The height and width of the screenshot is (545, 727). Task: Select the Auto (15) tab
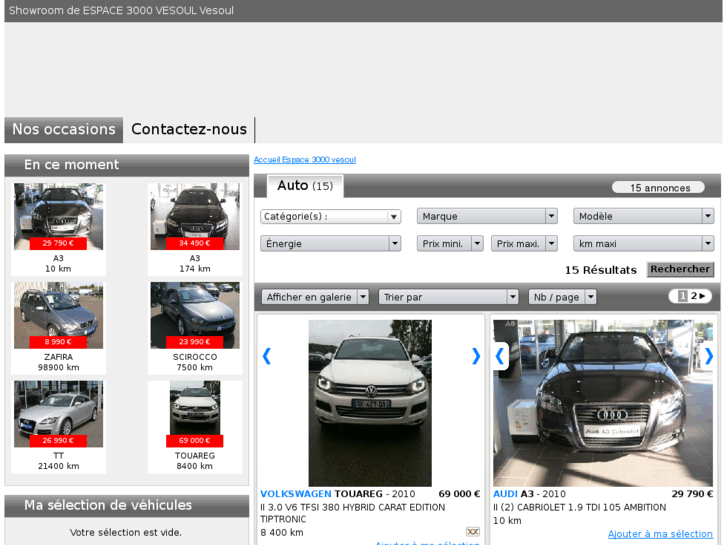point(305,186)
